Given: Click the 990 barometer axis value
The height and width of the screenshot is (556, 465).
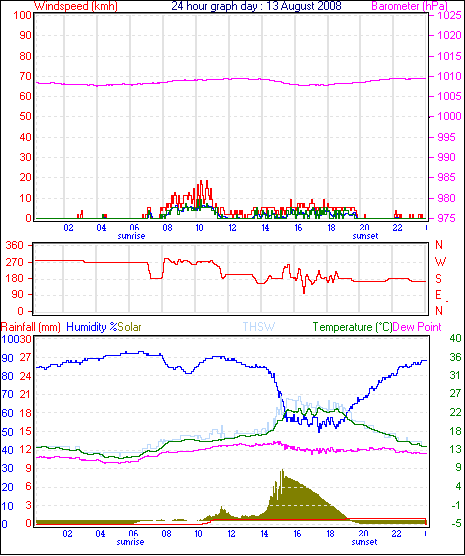Looking at the screenshot, I should (x=447, y=157).
